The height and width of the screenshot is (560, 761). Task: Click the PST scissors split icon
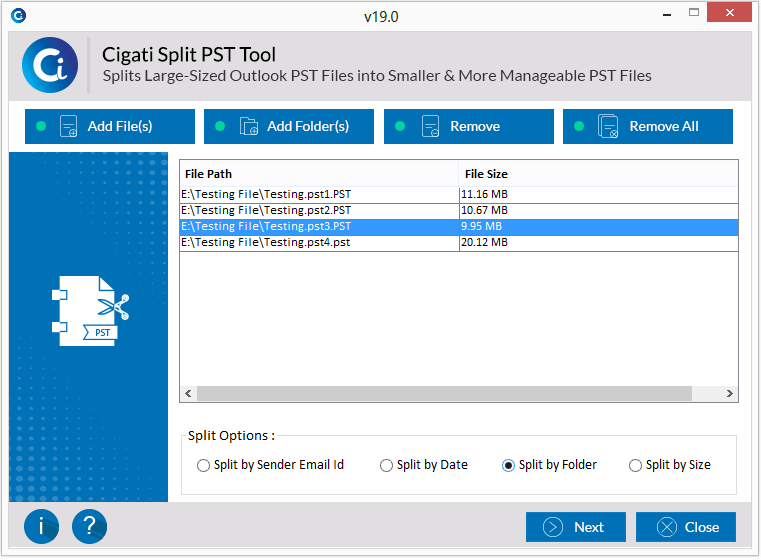(90, 312)
